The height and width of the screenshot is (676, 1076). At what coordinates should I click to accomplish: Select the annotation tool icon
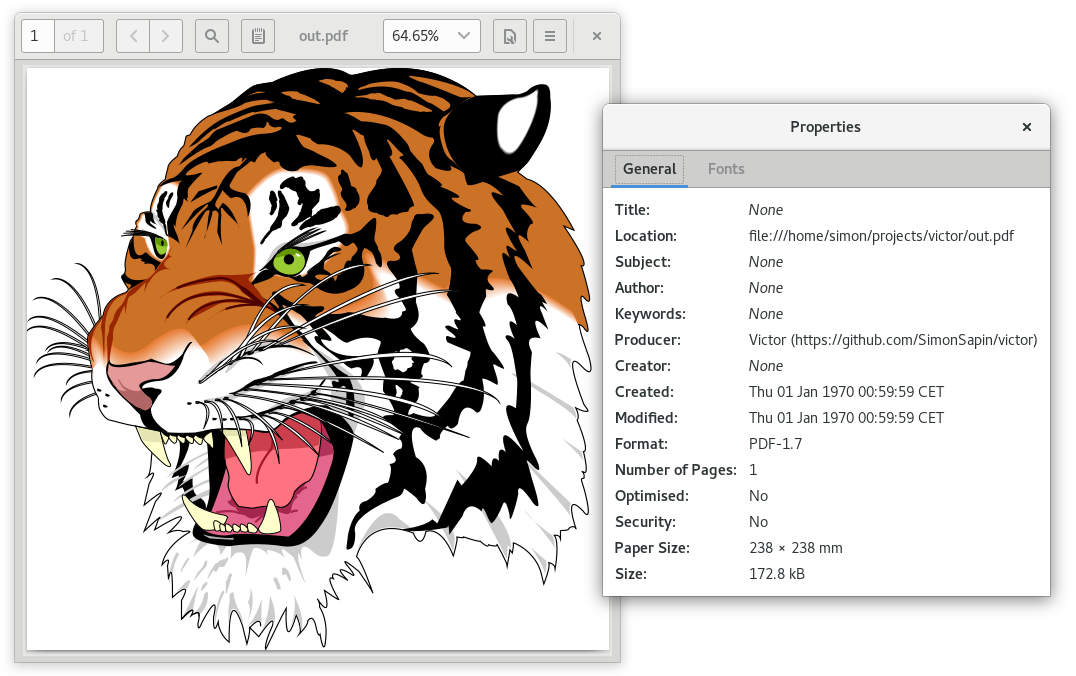[258, 36]
